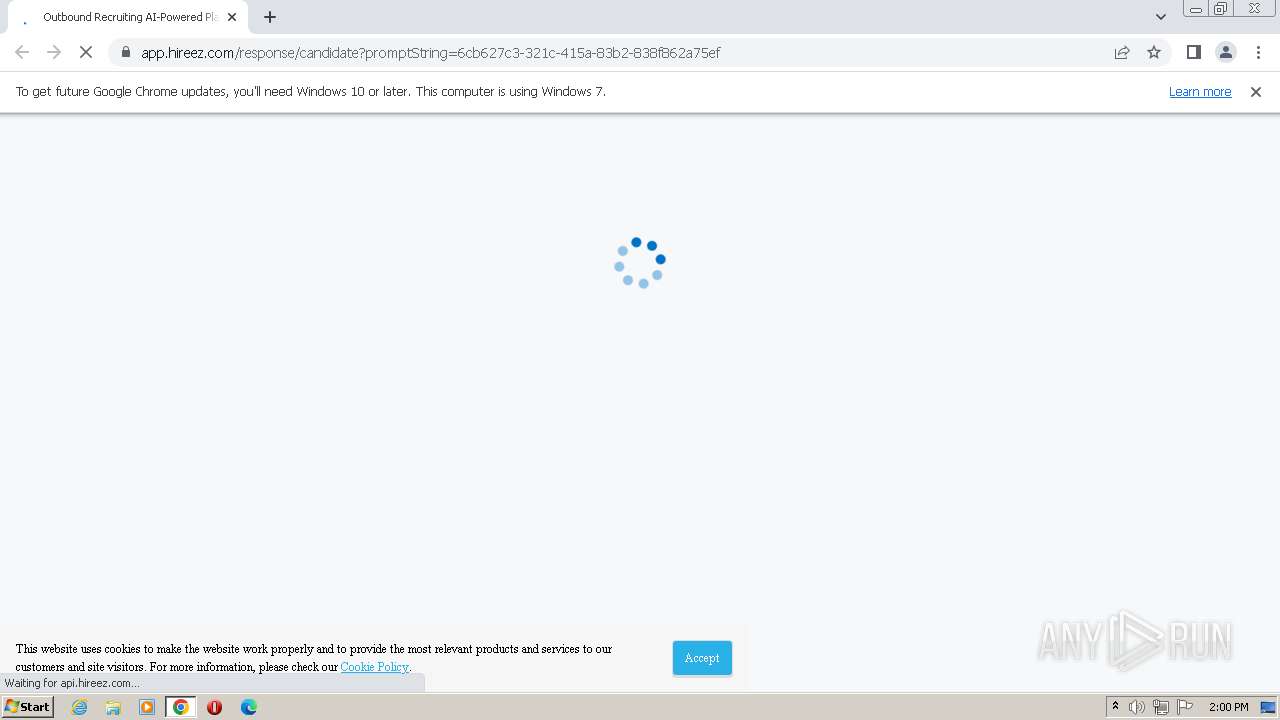The image size is (1280, 720).
Task: Open Windows Explorer folder from taskbar
Action: click(x=113, y=707)
